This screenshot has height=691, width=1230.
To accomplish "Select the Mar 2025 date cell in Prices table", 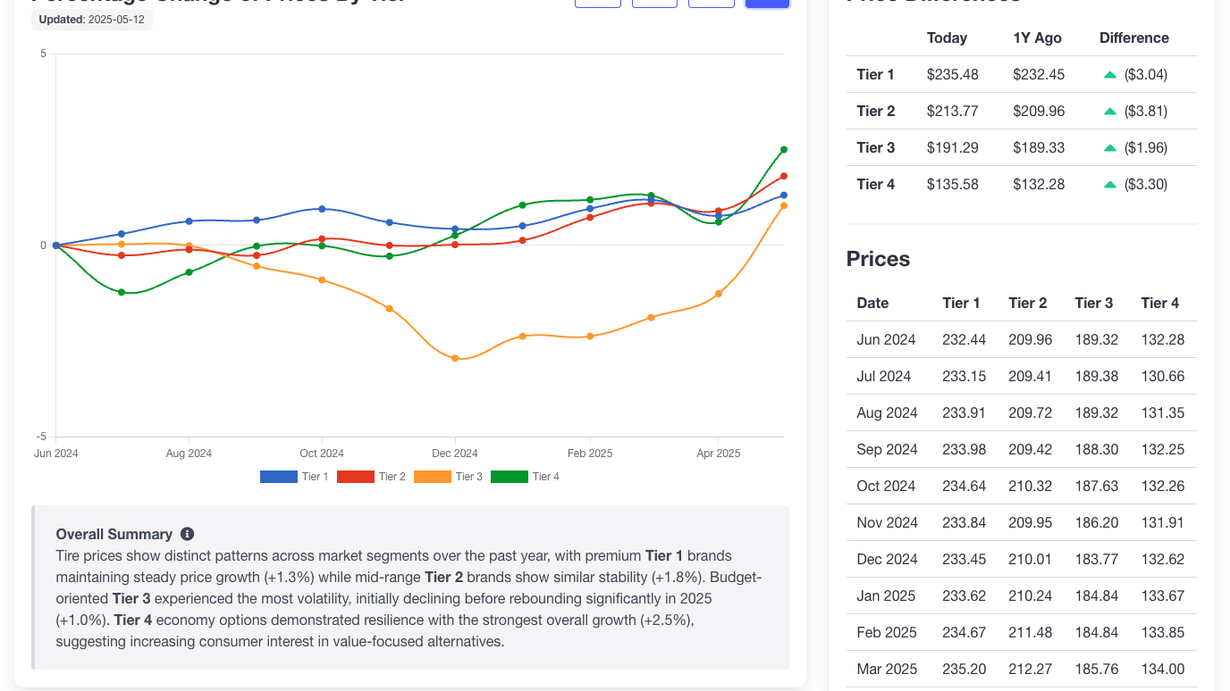I will (886, 669).
